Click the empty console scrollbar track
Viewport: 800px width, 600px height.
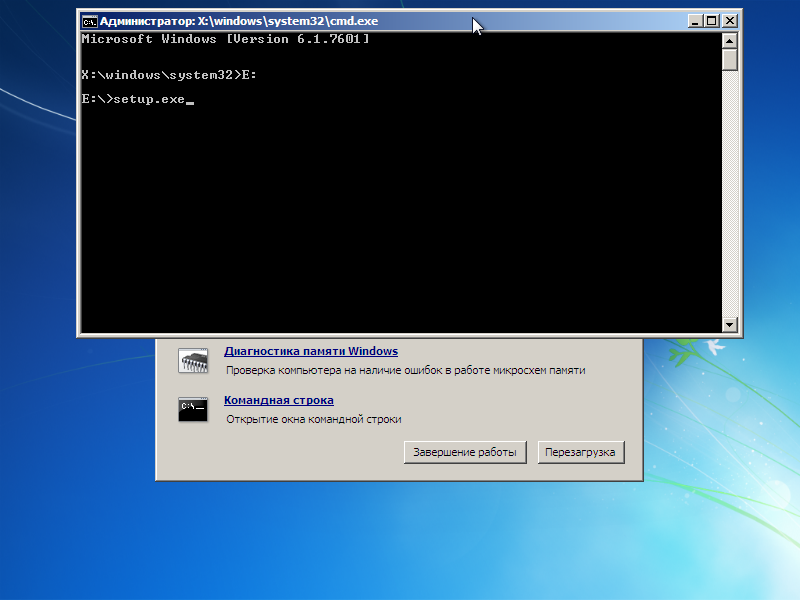point(729,200)
